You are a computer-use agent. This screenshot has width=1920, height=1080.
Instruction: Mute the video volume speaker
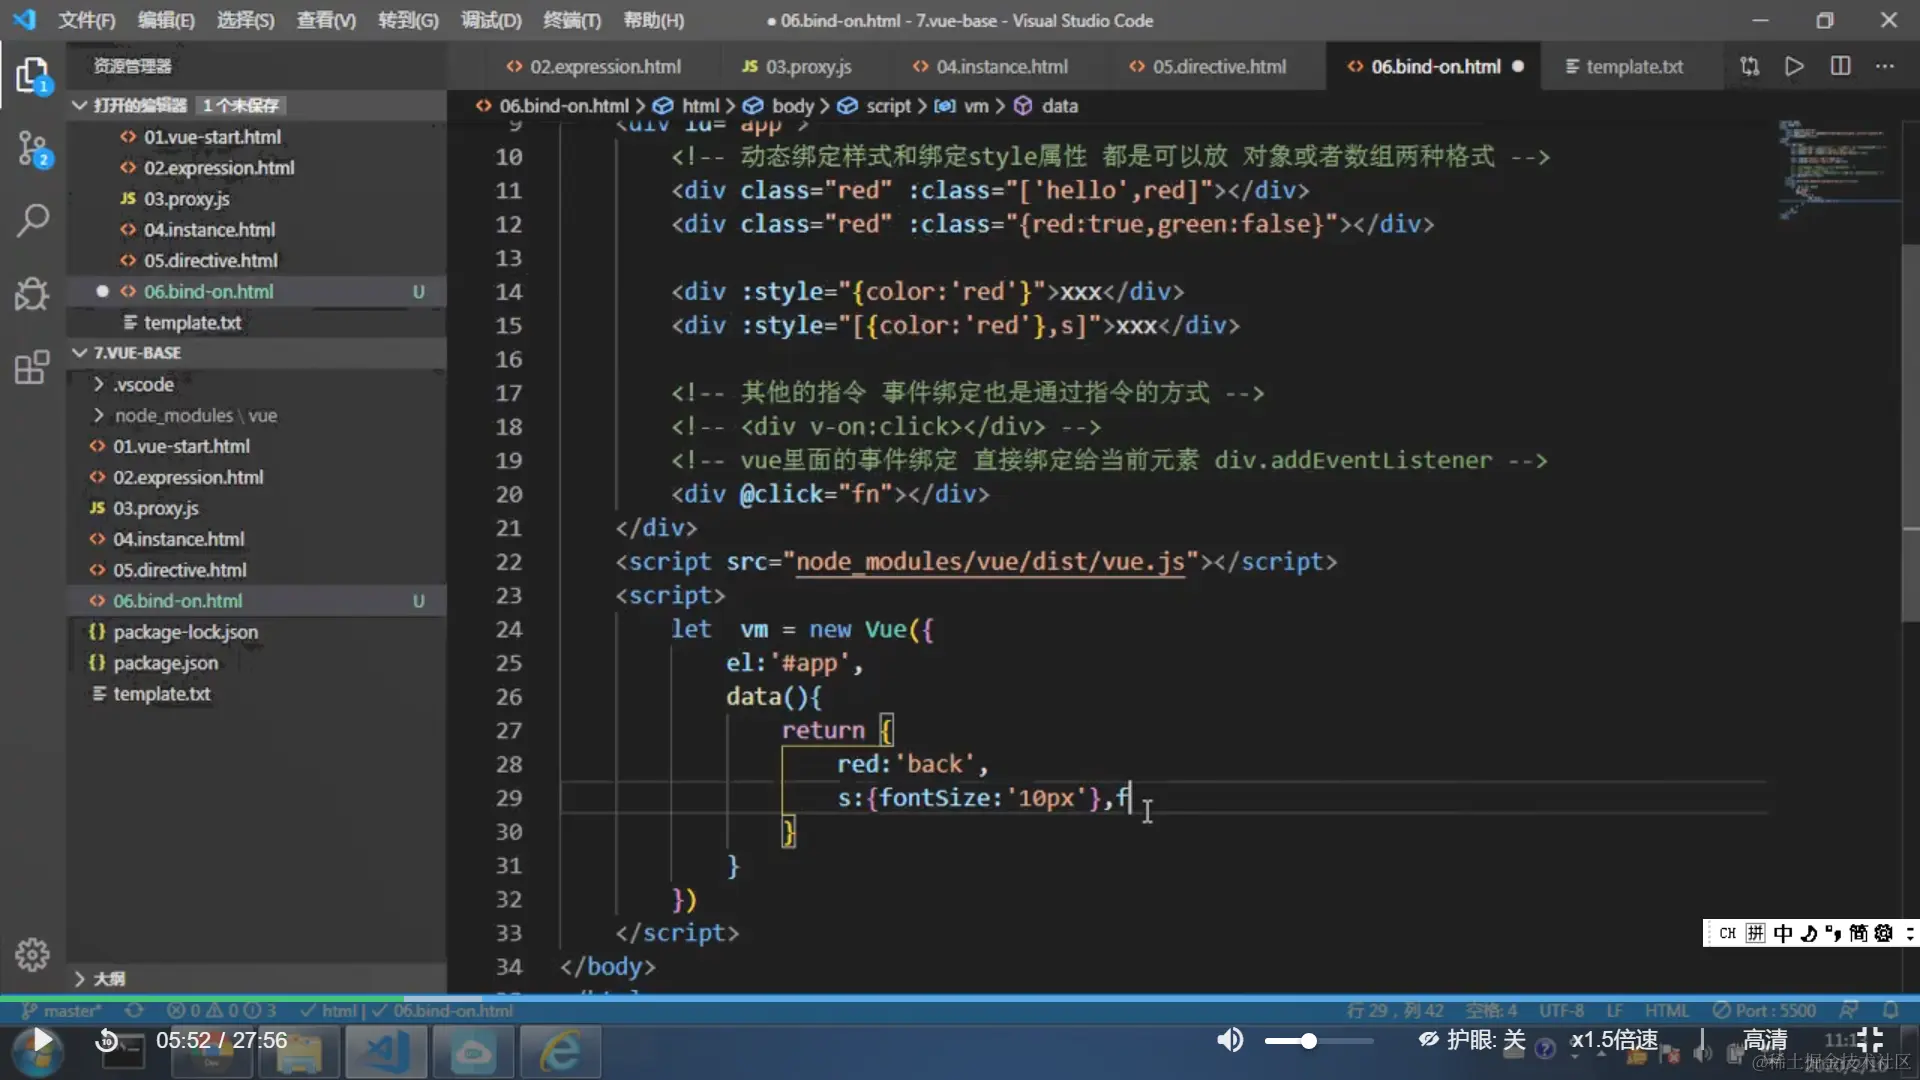pos(1230,1040)
